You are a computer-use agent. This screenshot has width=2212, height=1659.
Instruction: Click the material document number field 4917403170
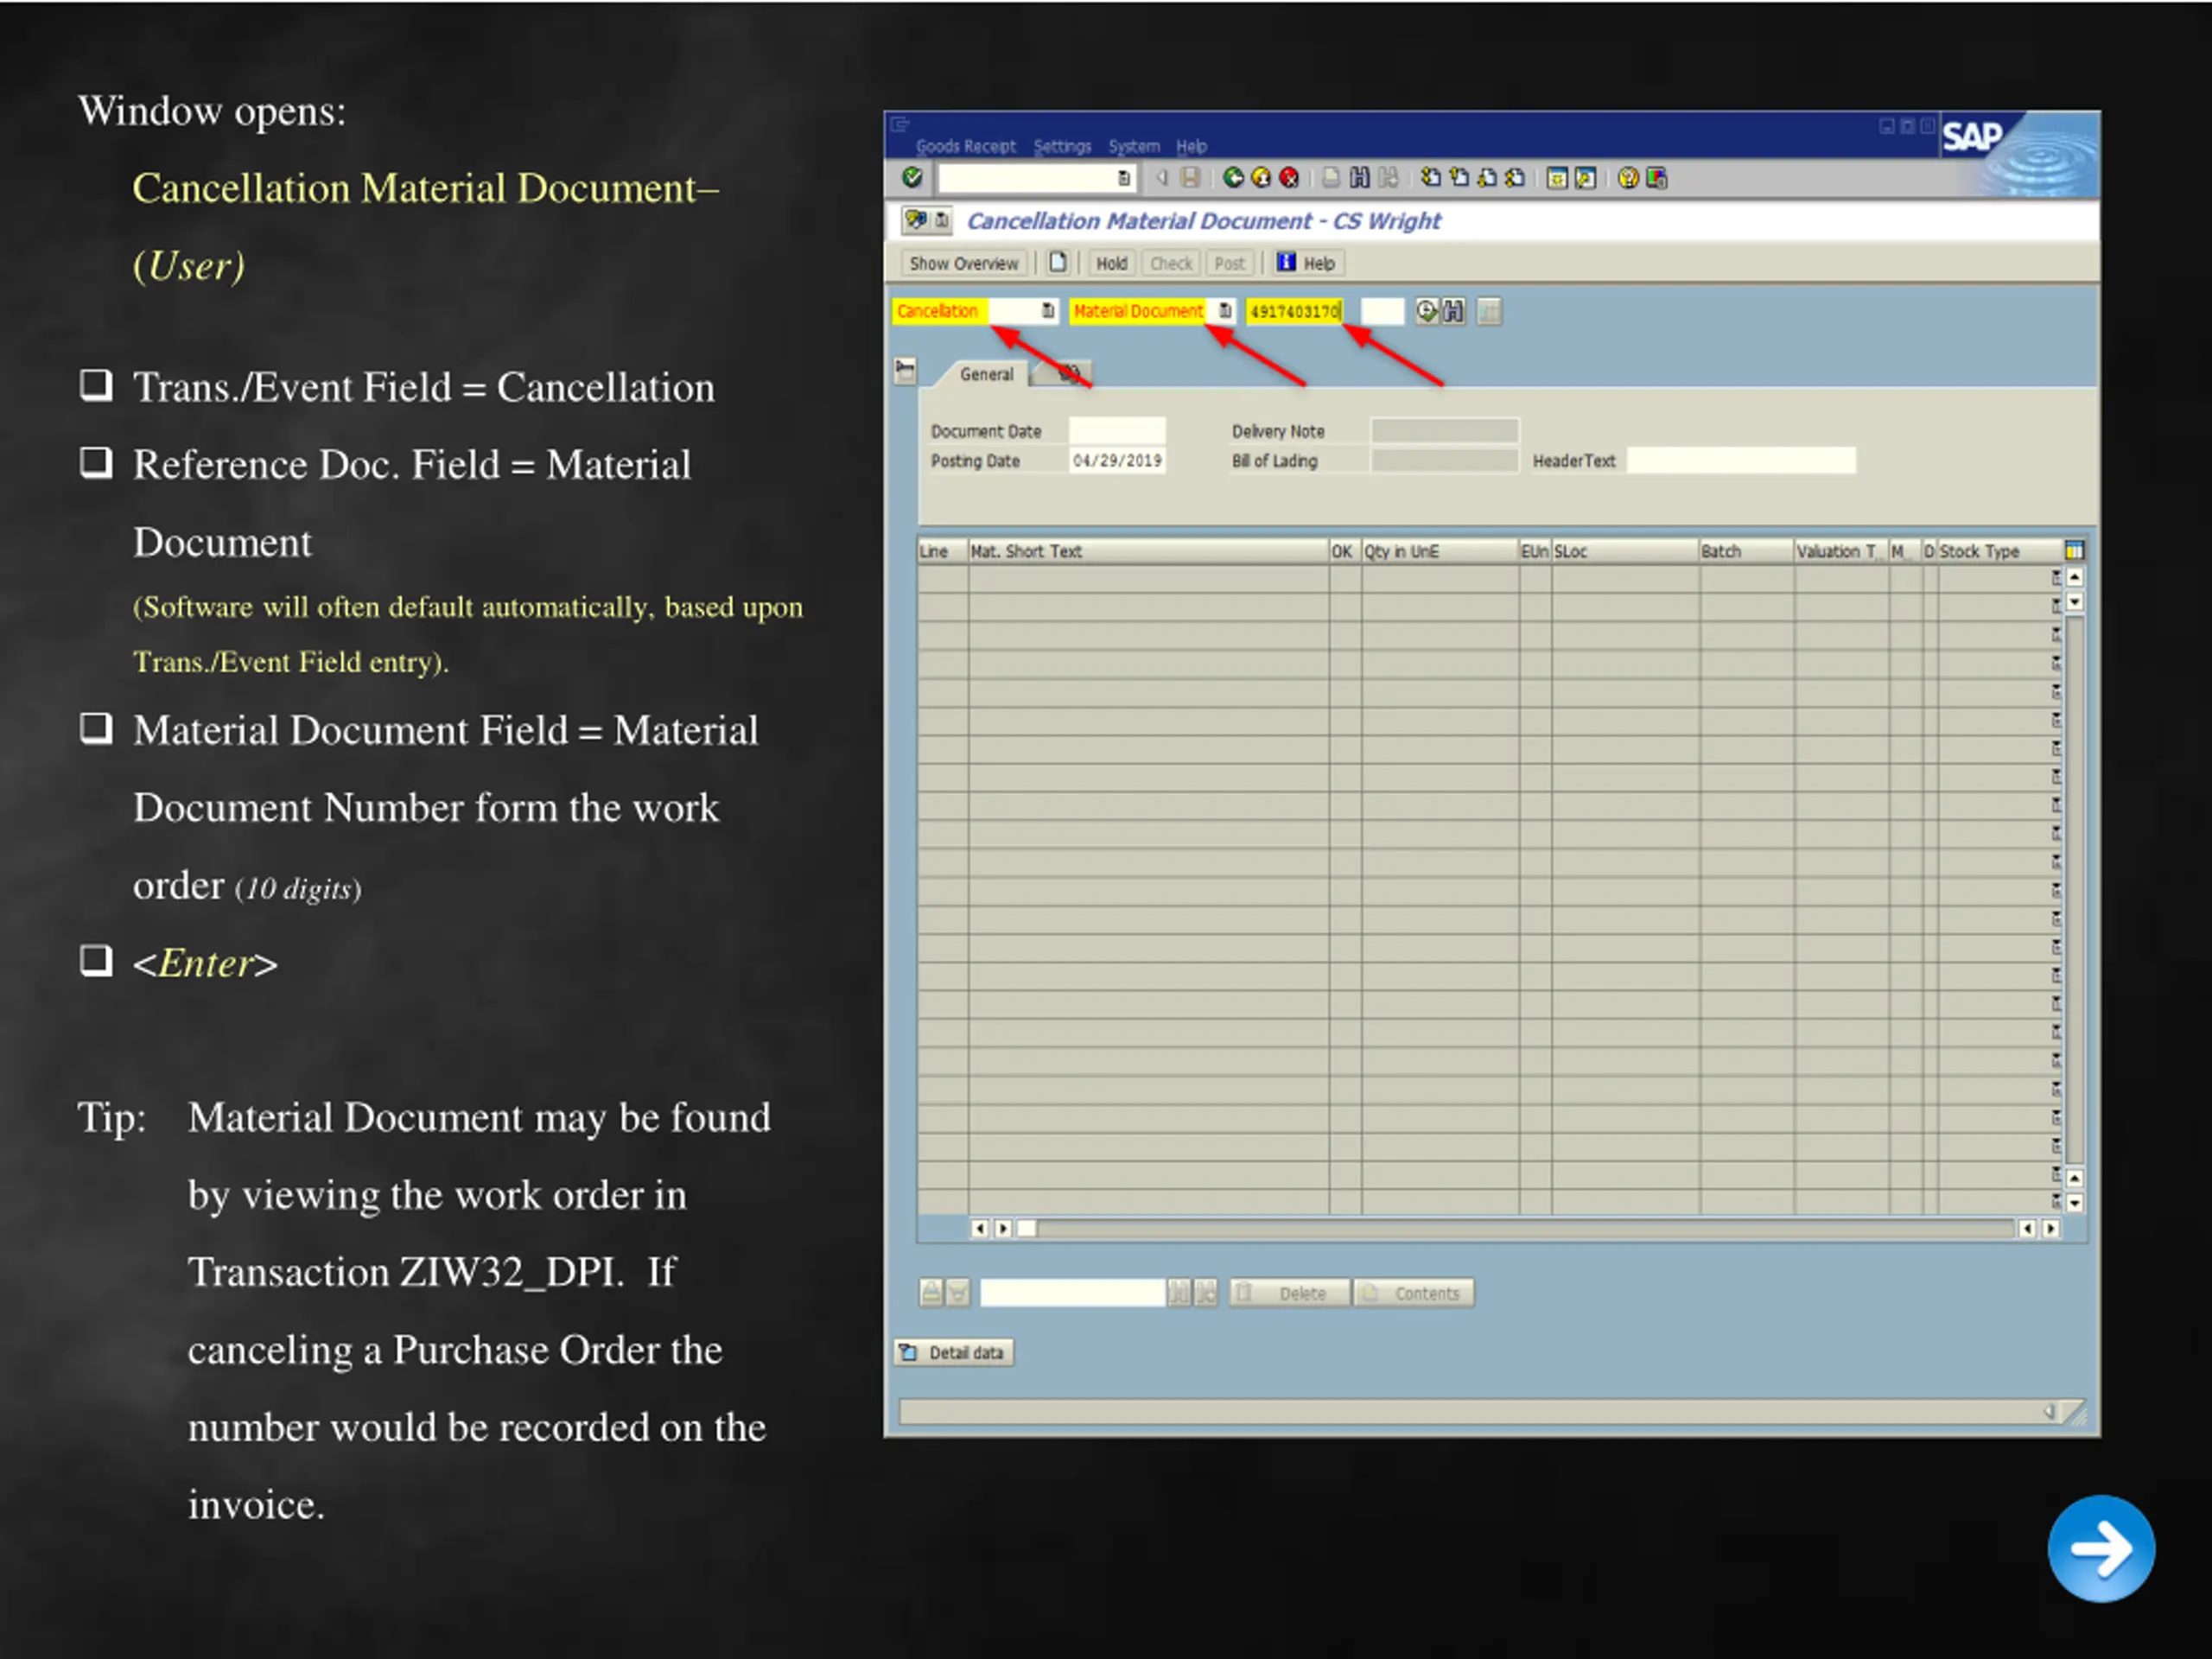point(1294,311)
